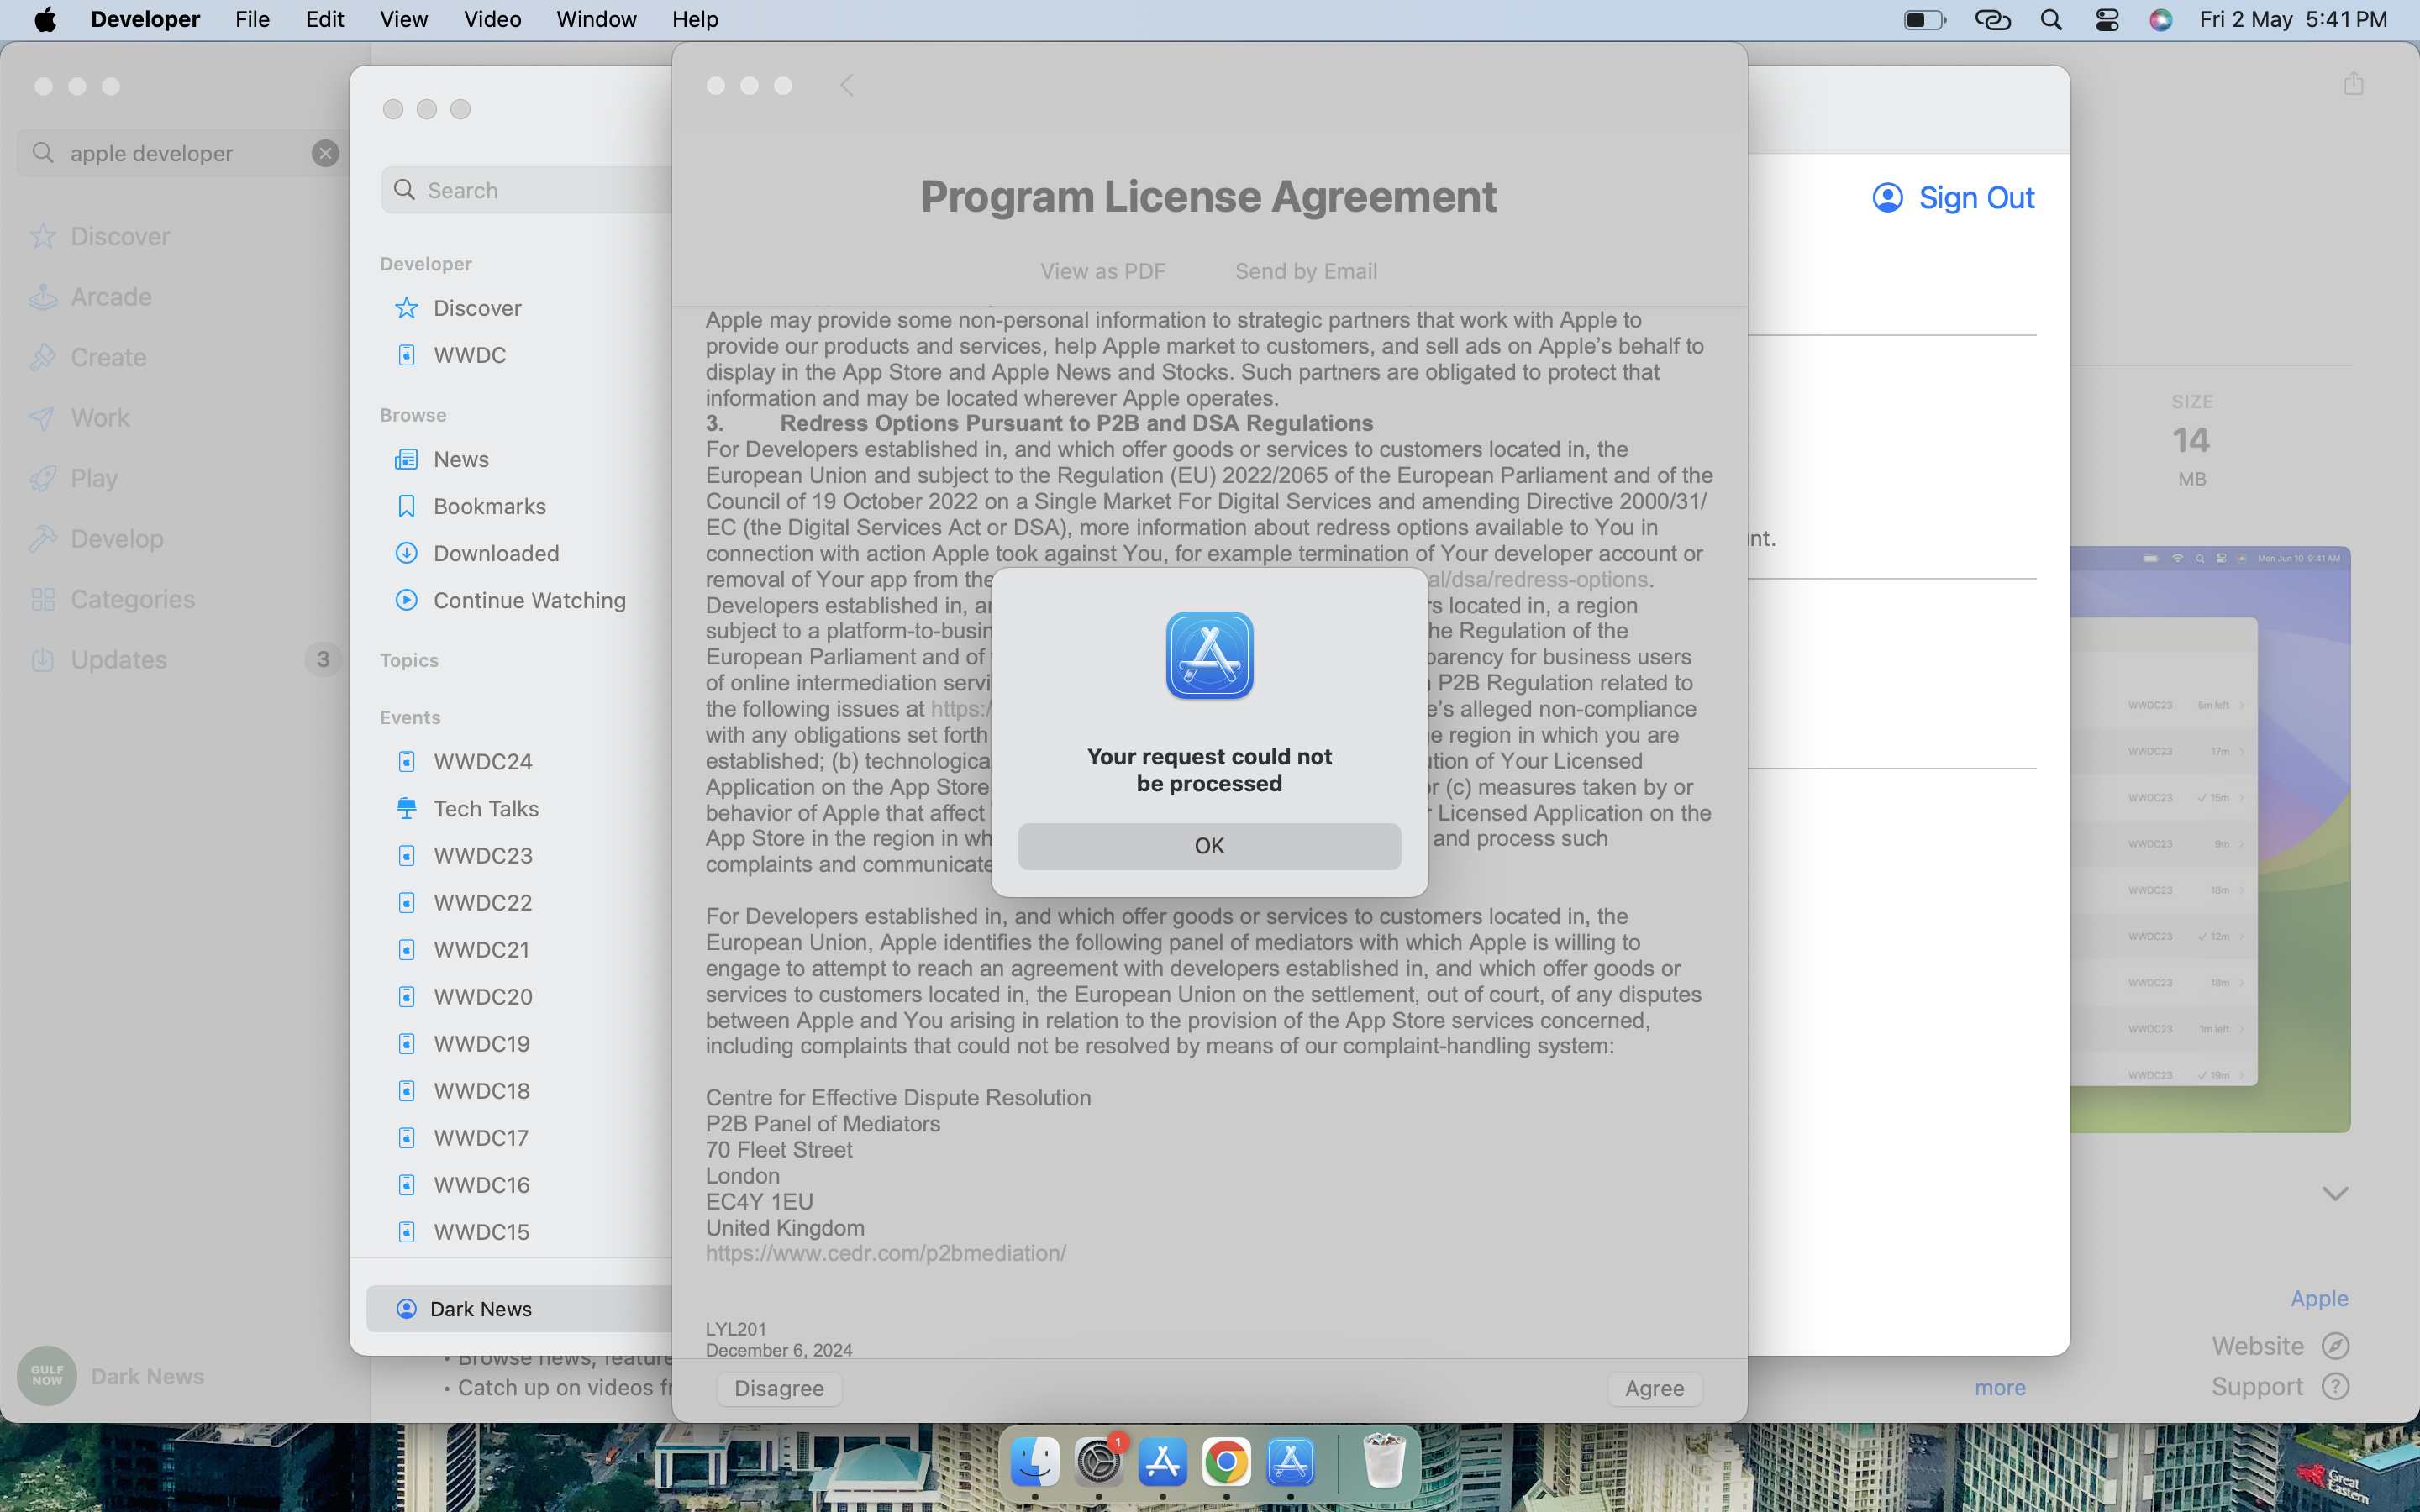
Task: Open Support link in App Store
Action: click(2280, 1387)
